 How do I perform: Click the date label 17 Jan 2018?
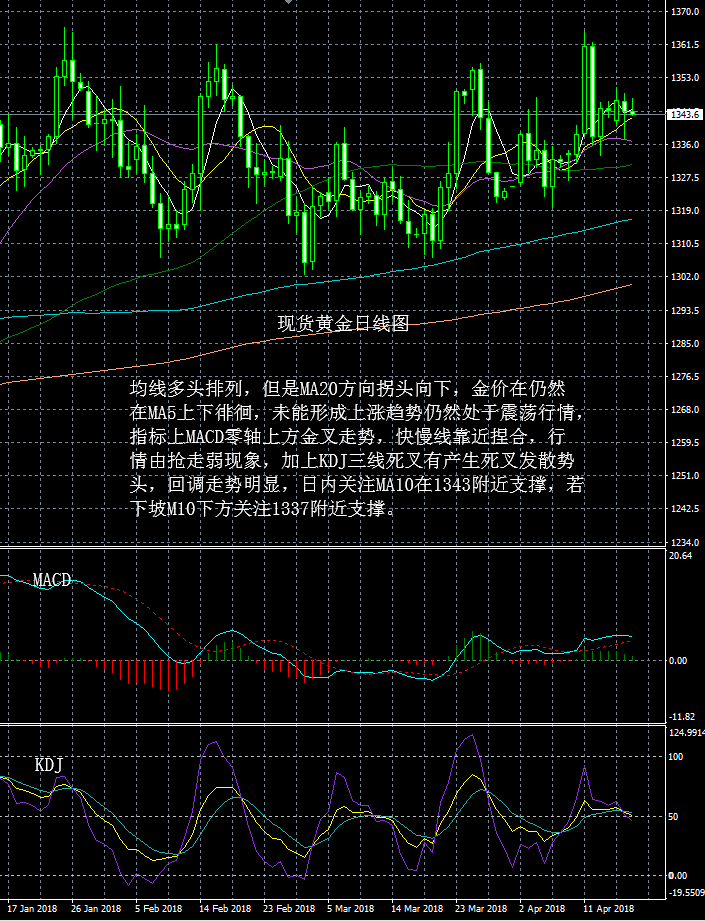point(32,909)
